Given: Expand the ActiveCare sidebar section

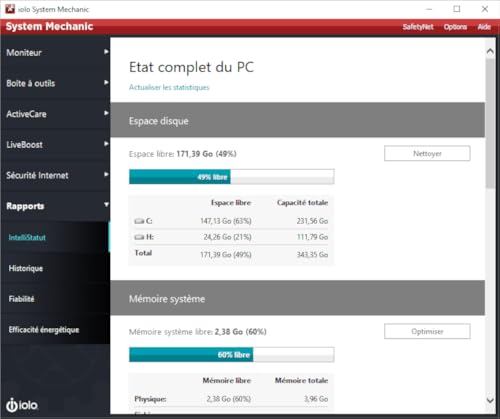Looking at the screenshot, I should tap(55, 114).
